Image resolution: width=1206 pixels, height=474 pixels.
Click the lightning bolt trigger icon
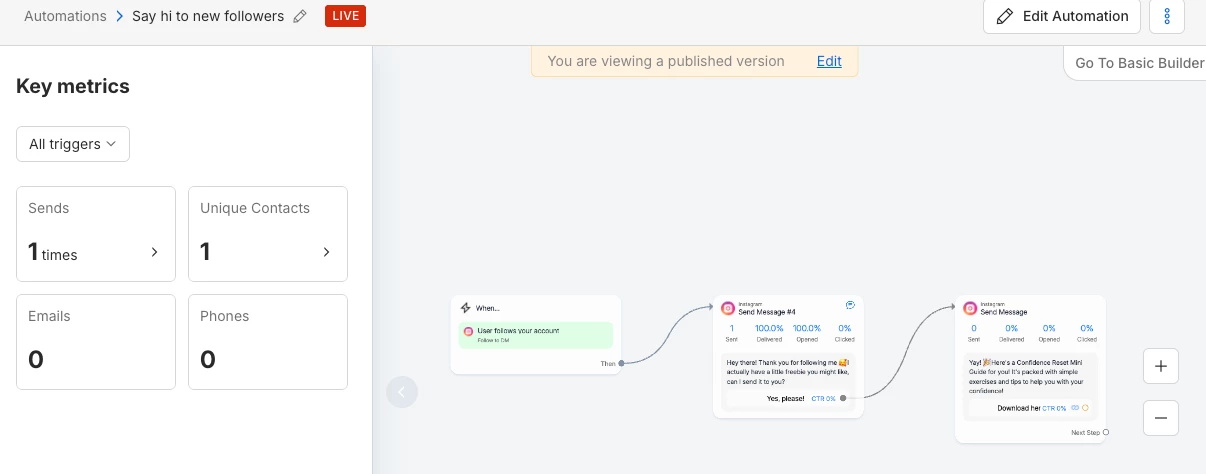tap(466, 308)
